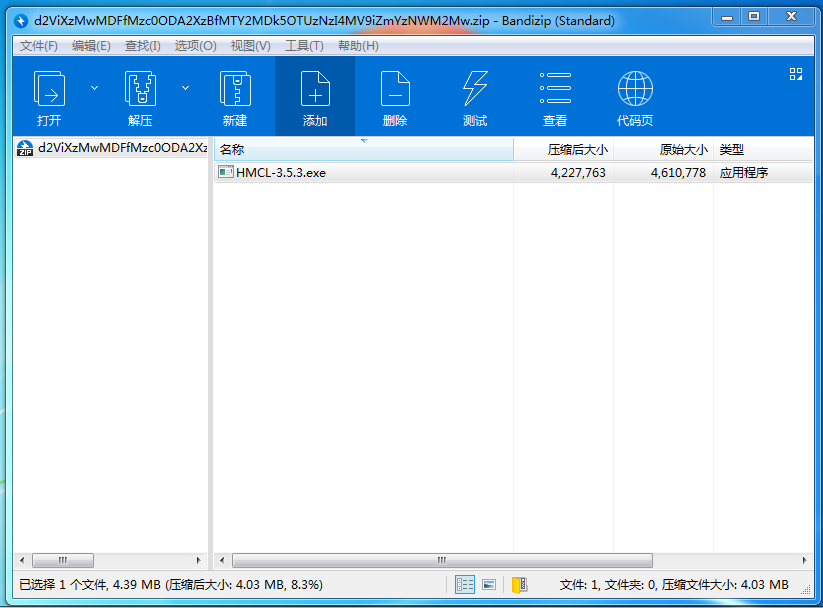Click the status bar selection summary text
The width and height of the screenshot is (823, 608).
pyautogui.click(x=171, y=584)
